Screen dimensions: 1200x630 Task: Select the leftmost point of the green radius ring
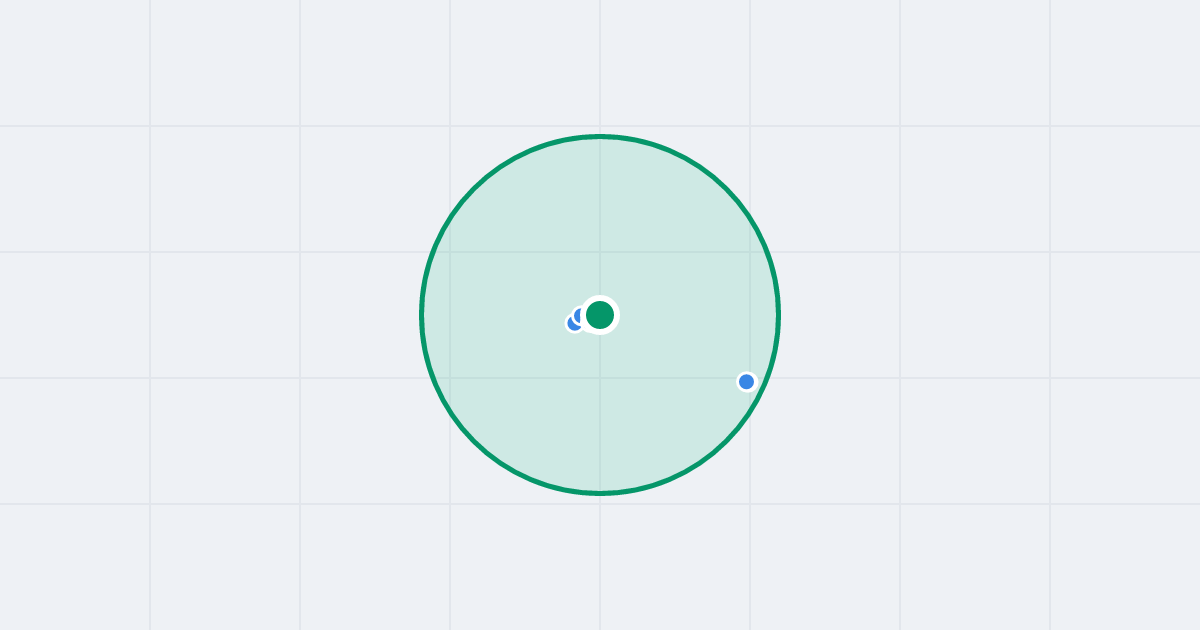click(421, 315)
